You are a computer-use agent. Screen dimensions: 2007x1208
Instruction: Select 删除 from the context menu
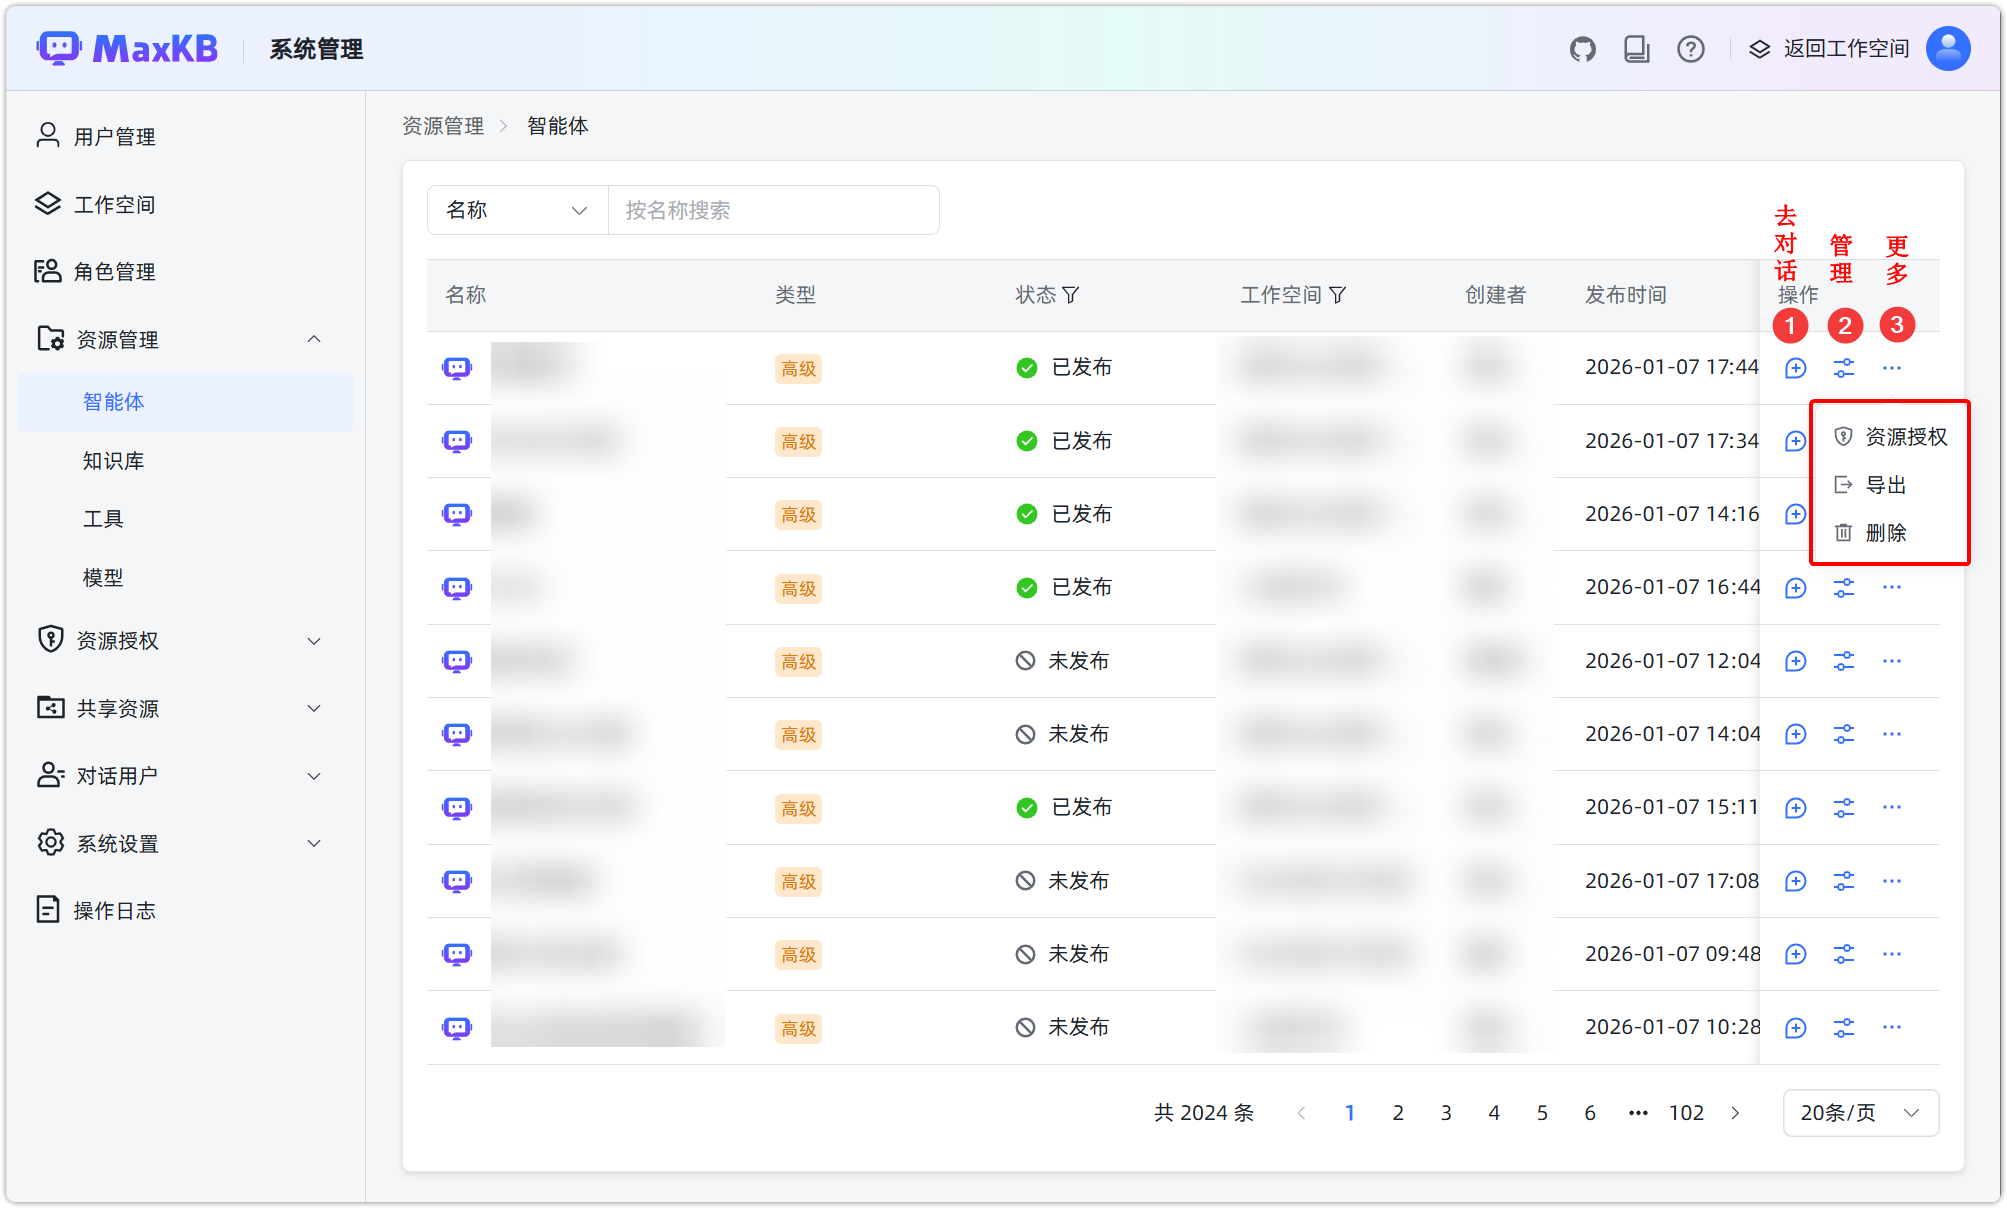click(x=1886, y=533)
